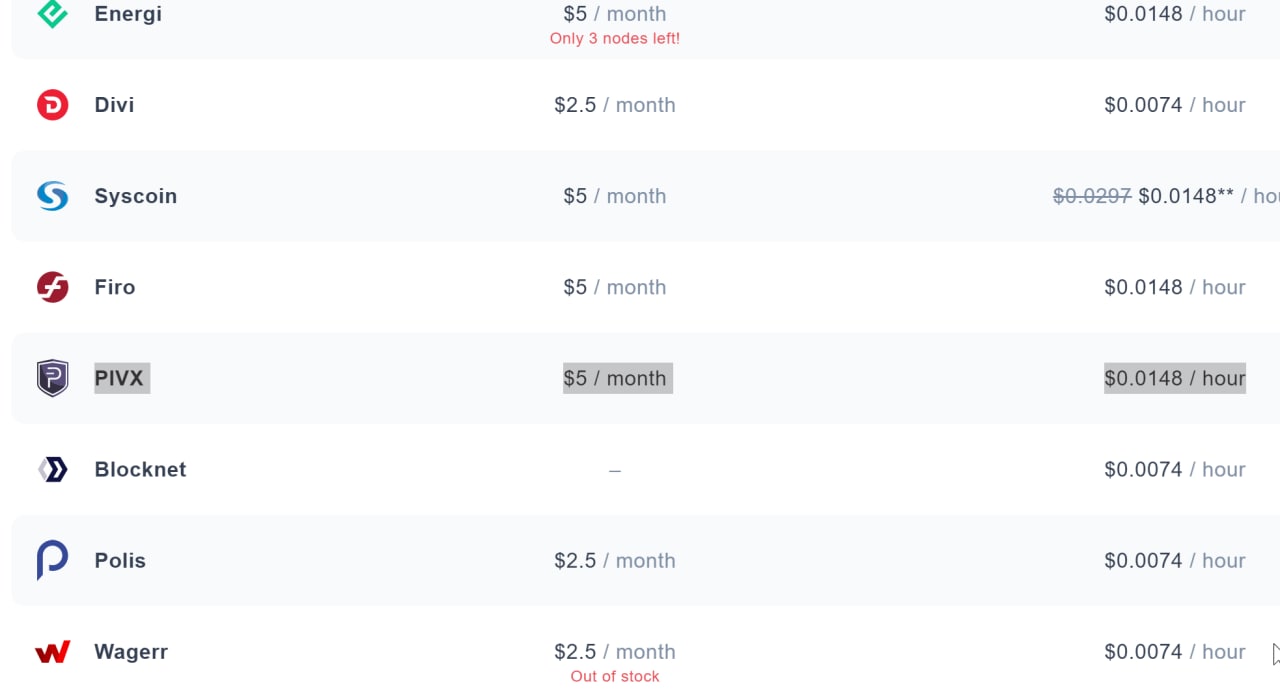The width and height of the screenshot is (1280, 694).
Task: Click the Wagerr coin name
Action: (131, 652)
